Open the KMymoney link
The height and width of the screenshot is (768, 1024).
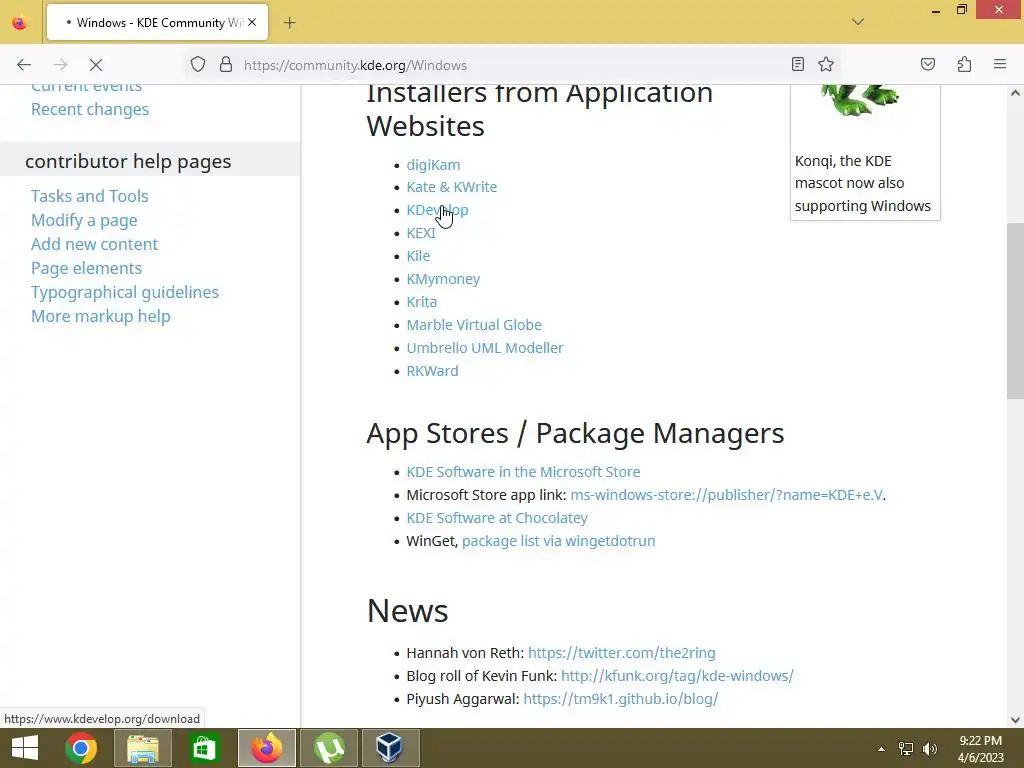443,279
